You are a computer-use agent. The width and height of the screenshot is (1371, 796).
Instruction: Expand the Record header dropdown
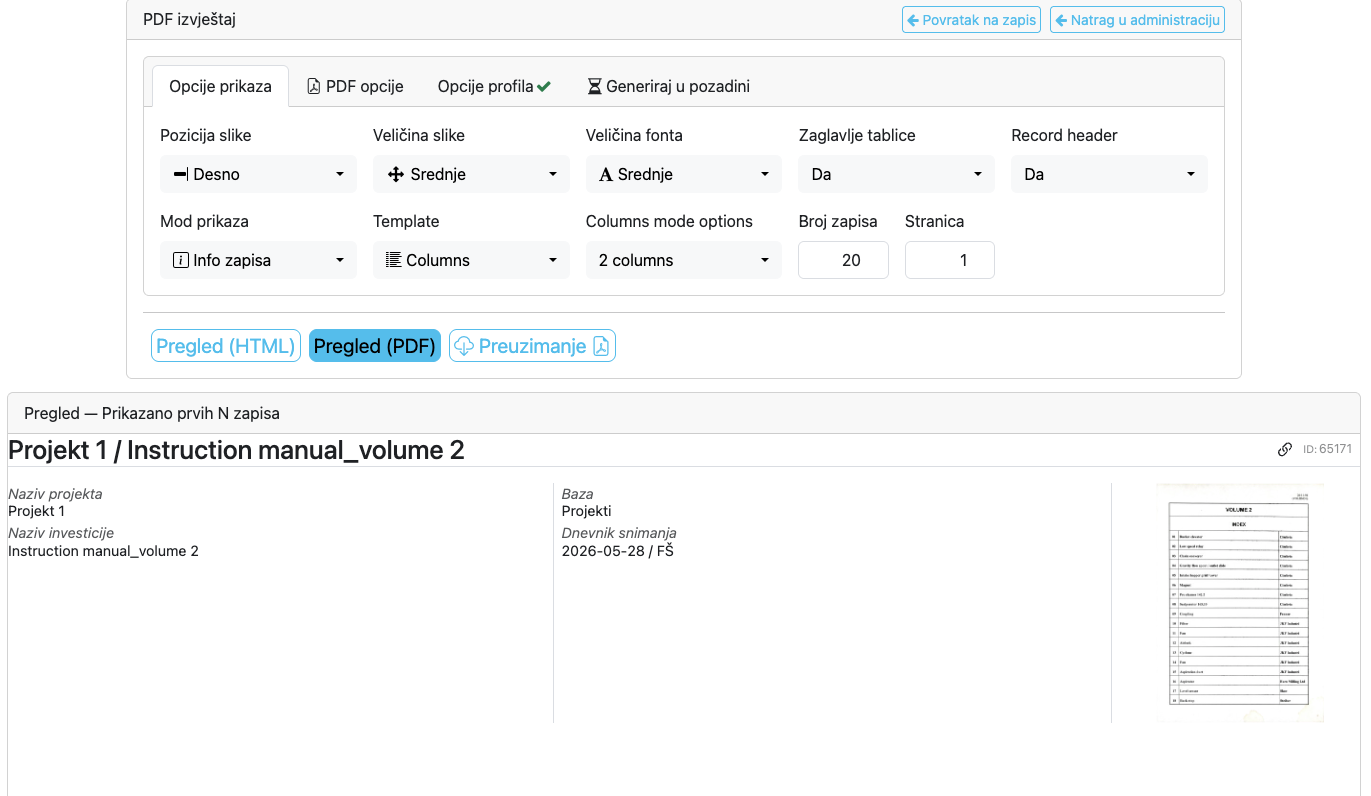(1109, 174)
